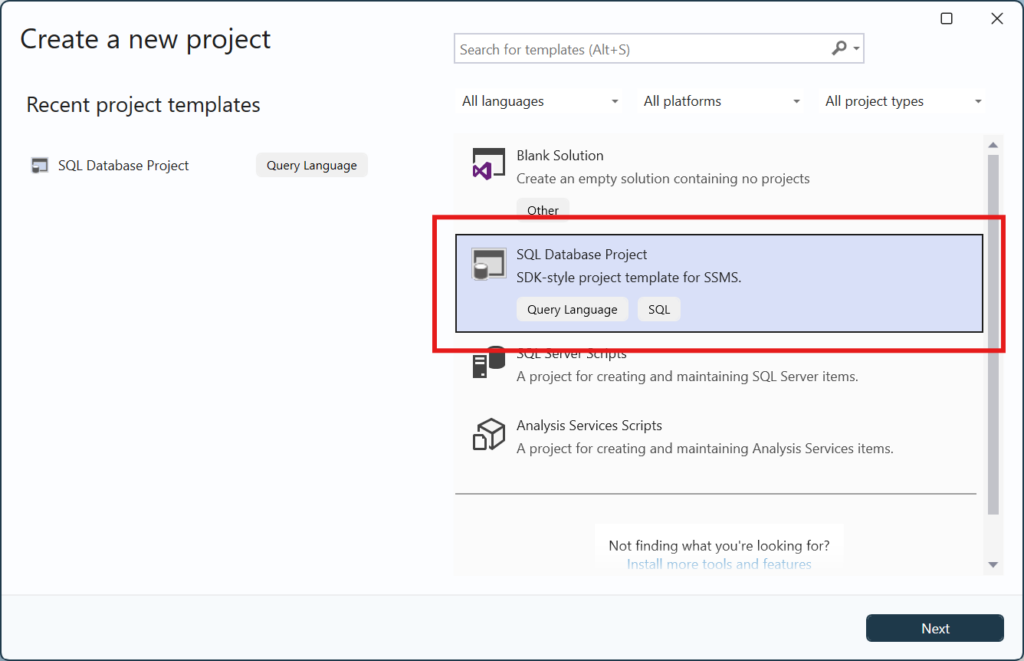Click the Other tag under Blank Solution

543,210
